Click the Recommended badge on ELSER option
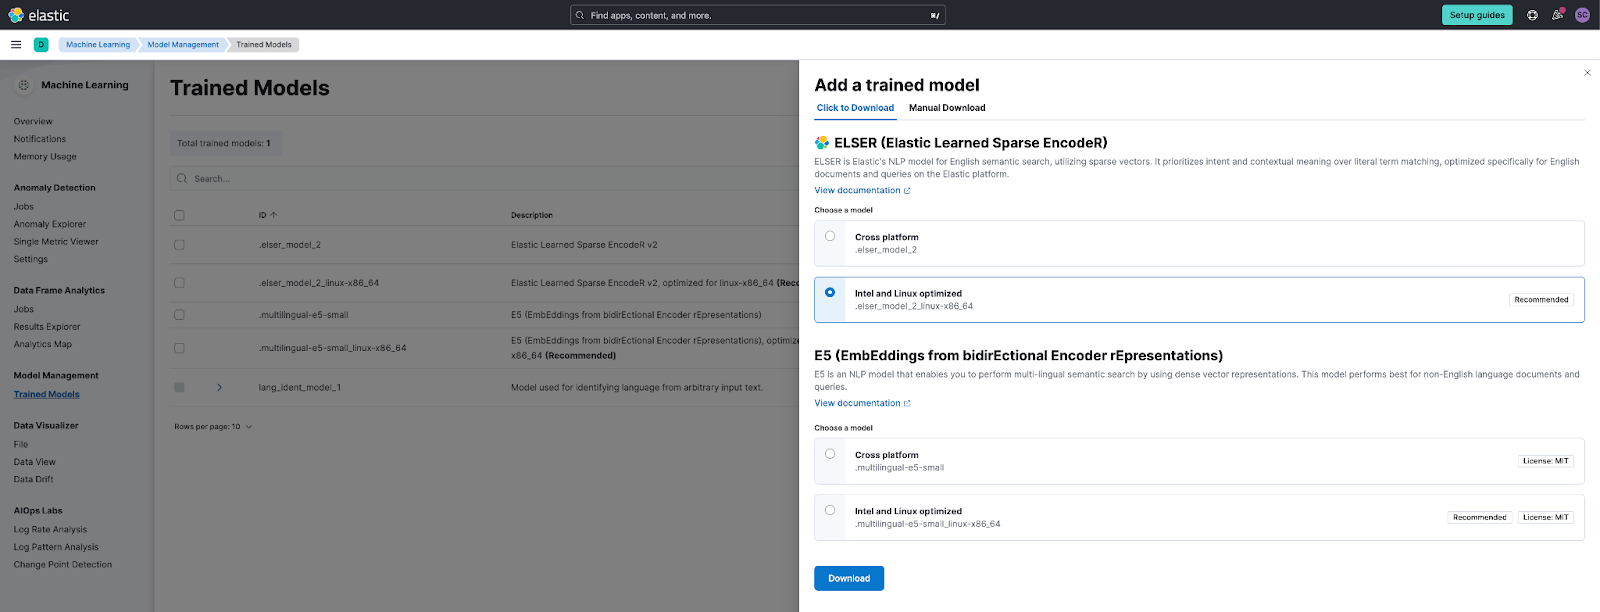Screen dimensions: 1600x612 (x=1541, y=300)
